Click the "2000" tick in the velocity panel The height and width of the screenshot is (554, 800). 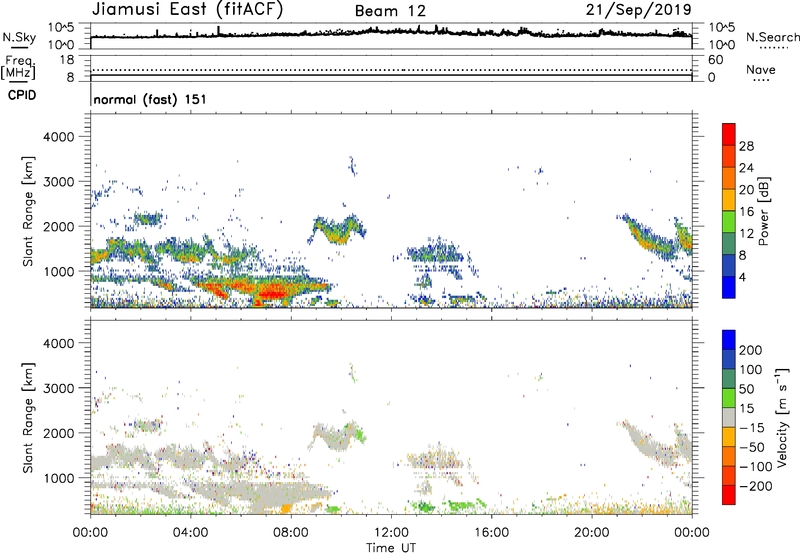coord(59,433)
